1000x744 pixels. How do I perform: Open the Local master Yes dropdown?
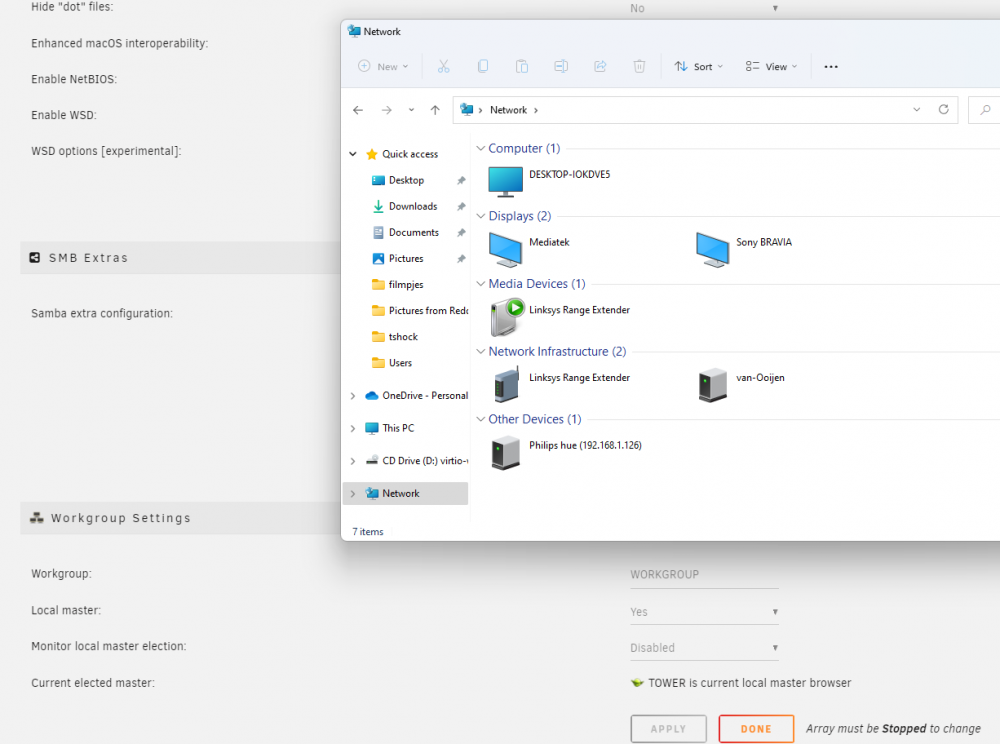tap(704, 612)
